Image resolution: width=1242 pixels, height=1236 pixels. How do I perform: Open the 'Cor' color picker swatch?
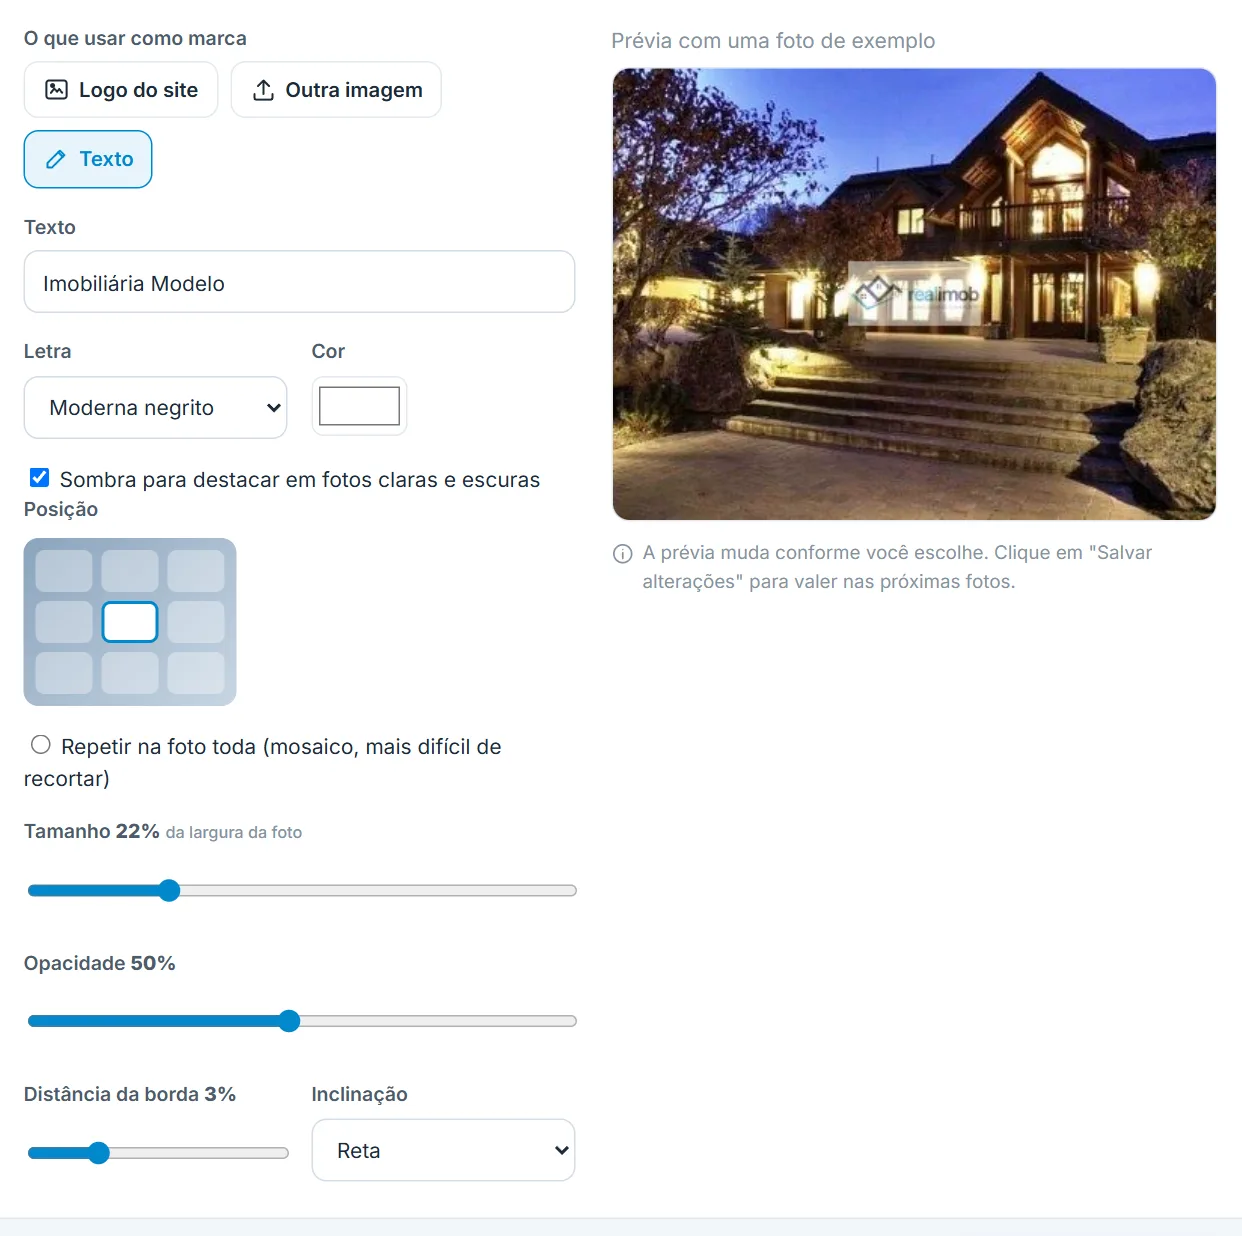(x=359, y=406)
